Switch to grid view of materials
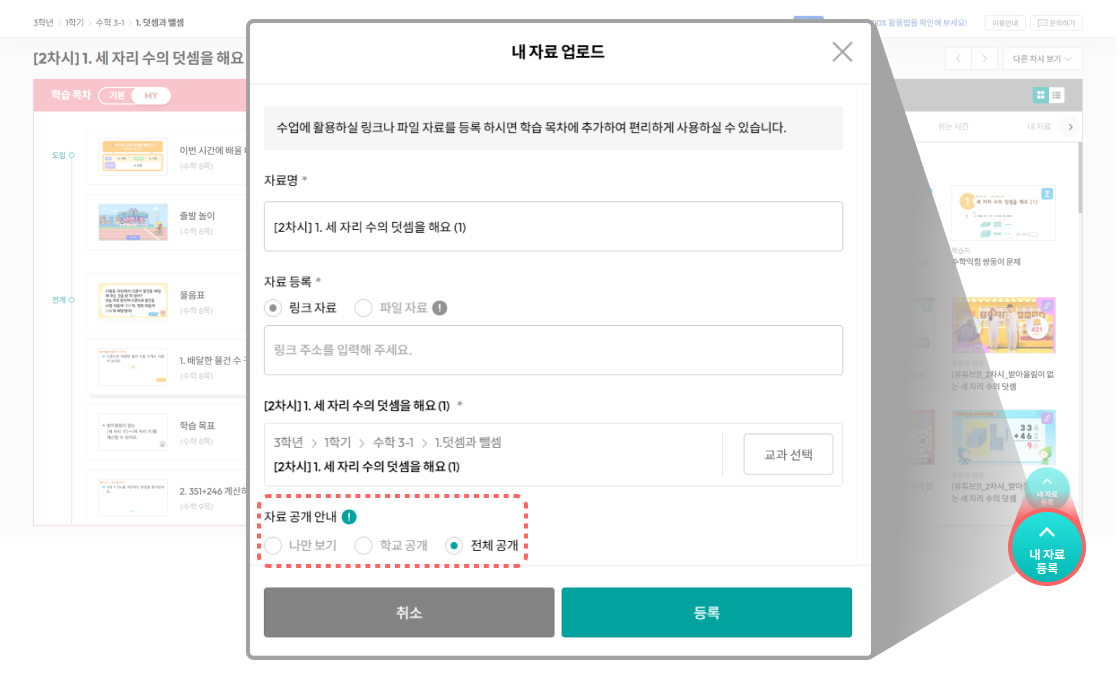The height and width of the screenshot is (680, 1120). coord(1041,95)
